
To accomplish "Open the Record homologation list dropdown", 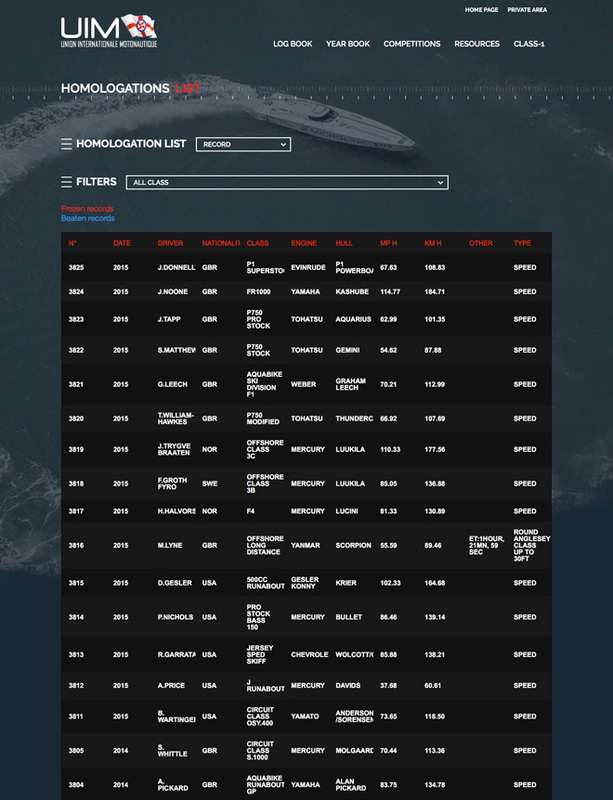I will click(243, 145).
